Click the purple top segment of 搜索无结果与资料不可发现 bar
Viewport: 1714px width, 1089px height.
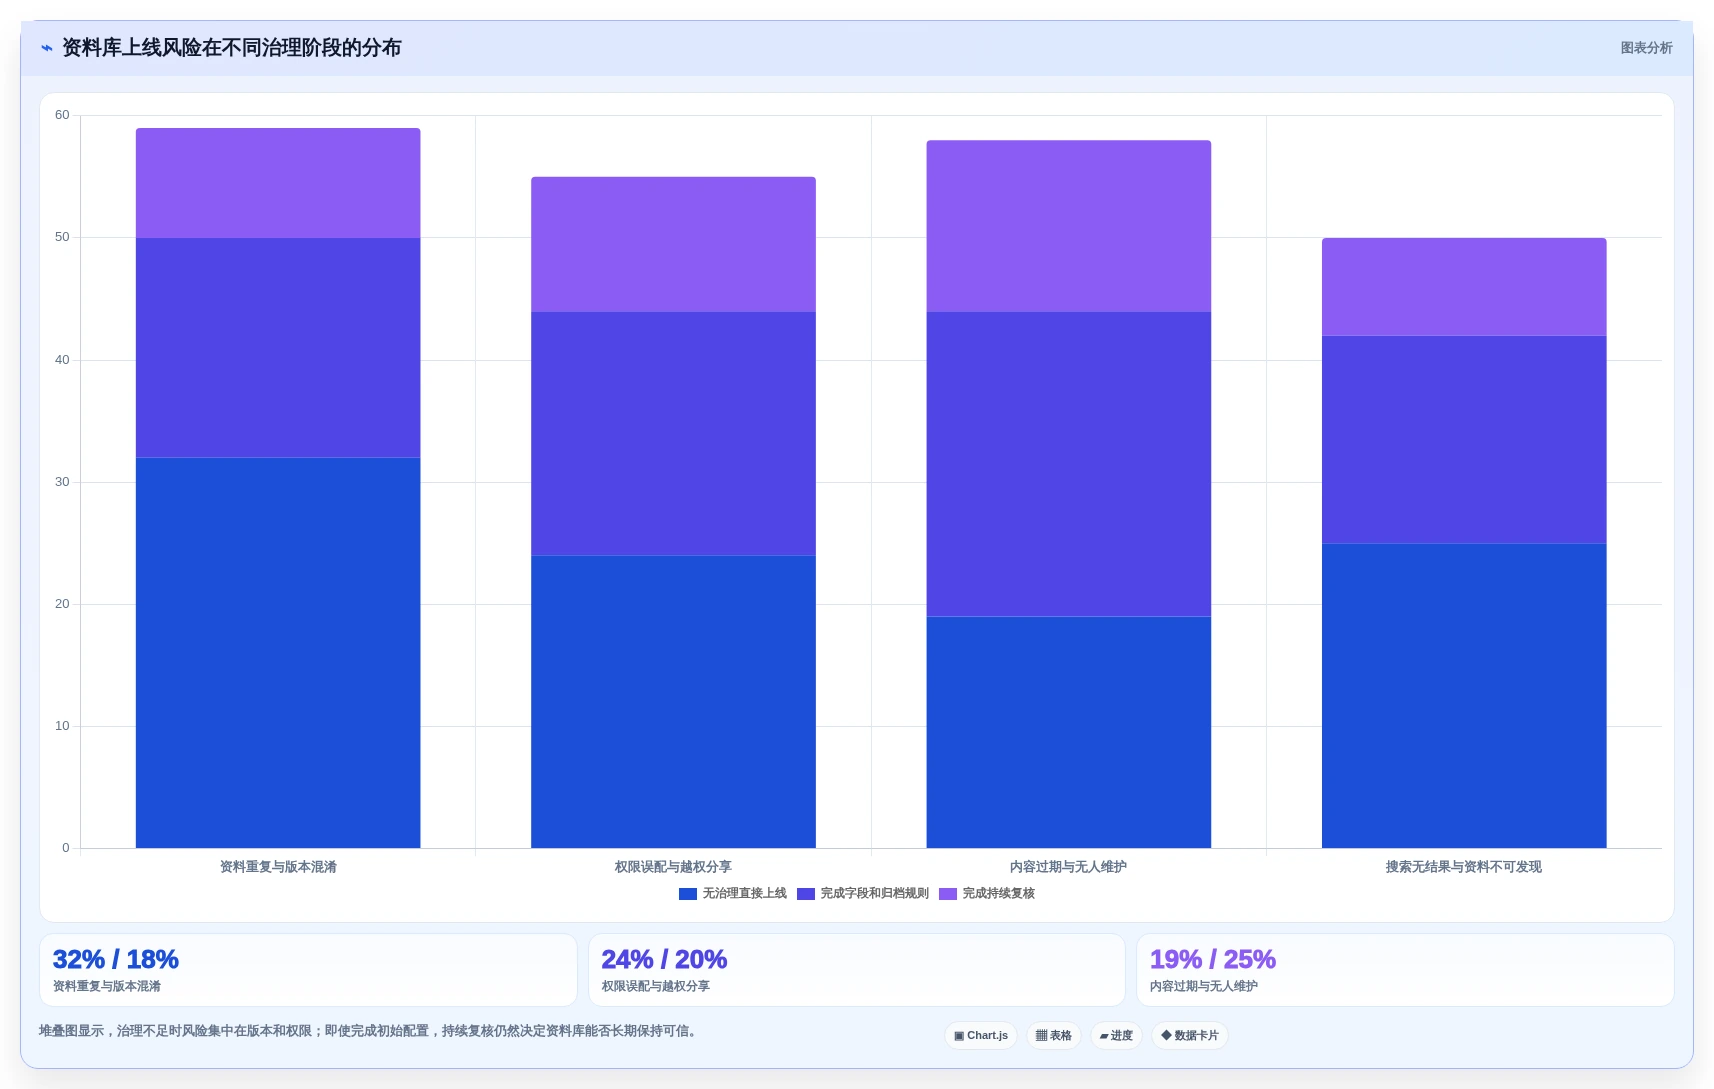pos(1464,287)
